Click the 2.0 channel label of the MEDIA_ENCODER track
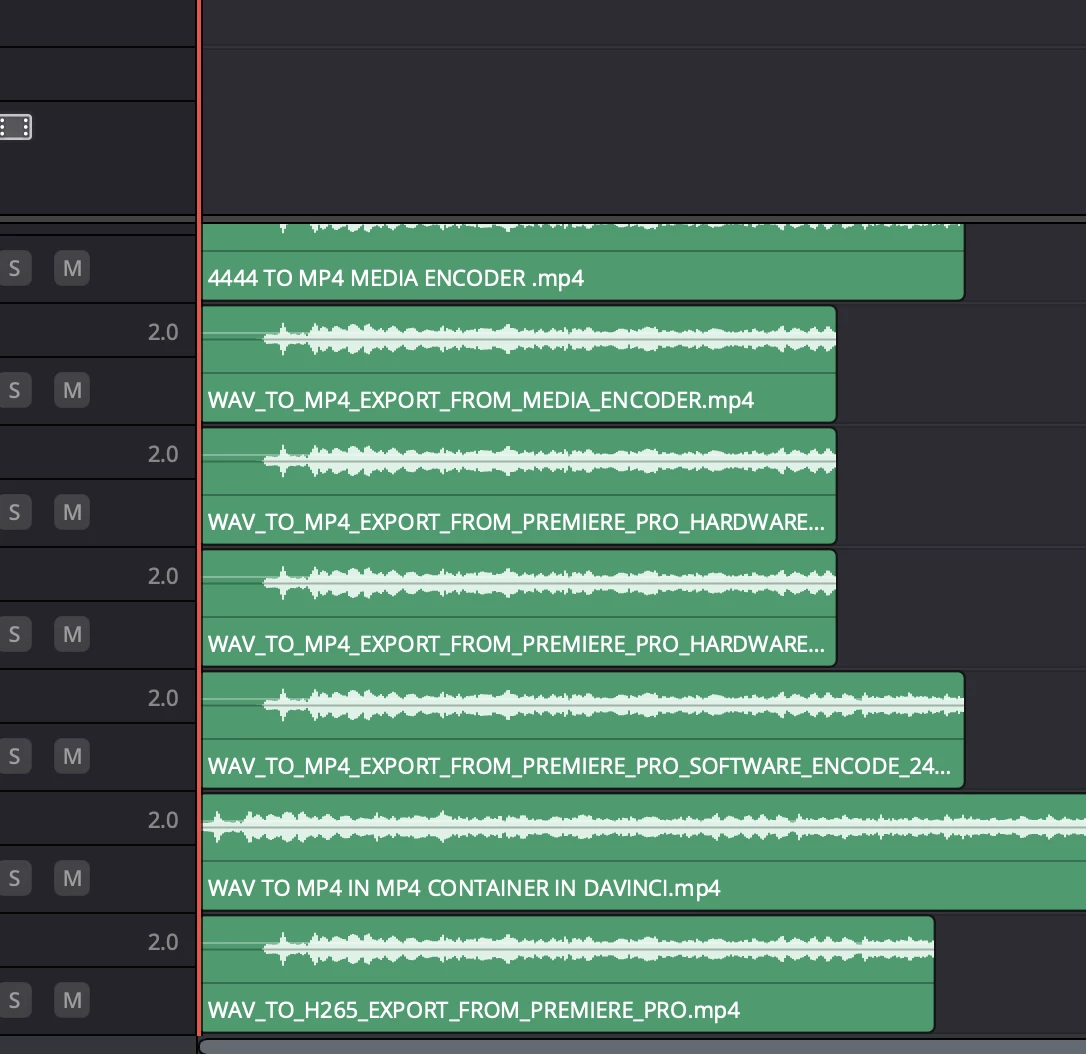The width and height of the screenshot is (1086, 1054). (163, 332)
